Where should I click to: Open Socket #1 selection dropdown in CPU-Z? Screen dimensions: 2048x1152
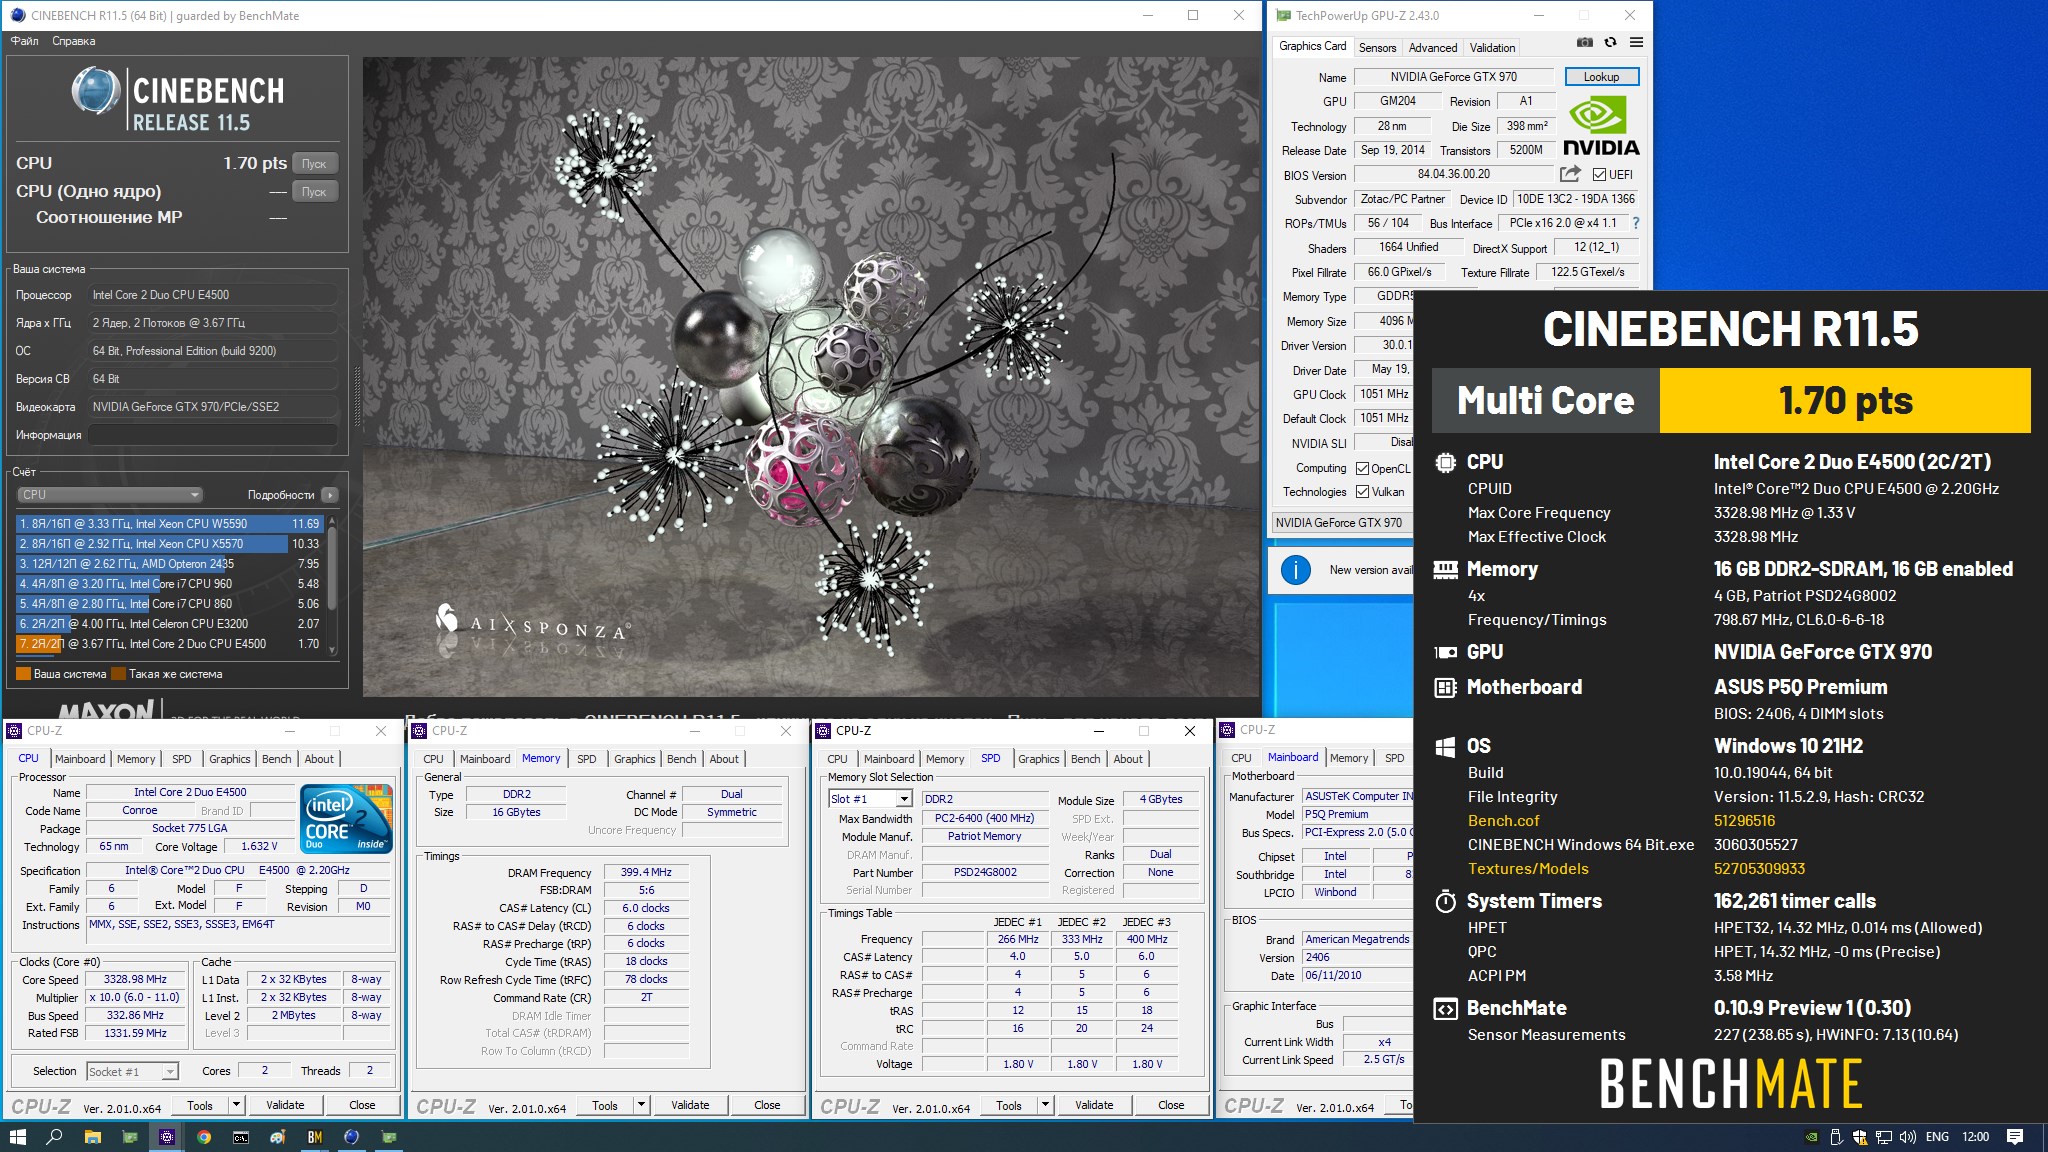(132, 1071)
